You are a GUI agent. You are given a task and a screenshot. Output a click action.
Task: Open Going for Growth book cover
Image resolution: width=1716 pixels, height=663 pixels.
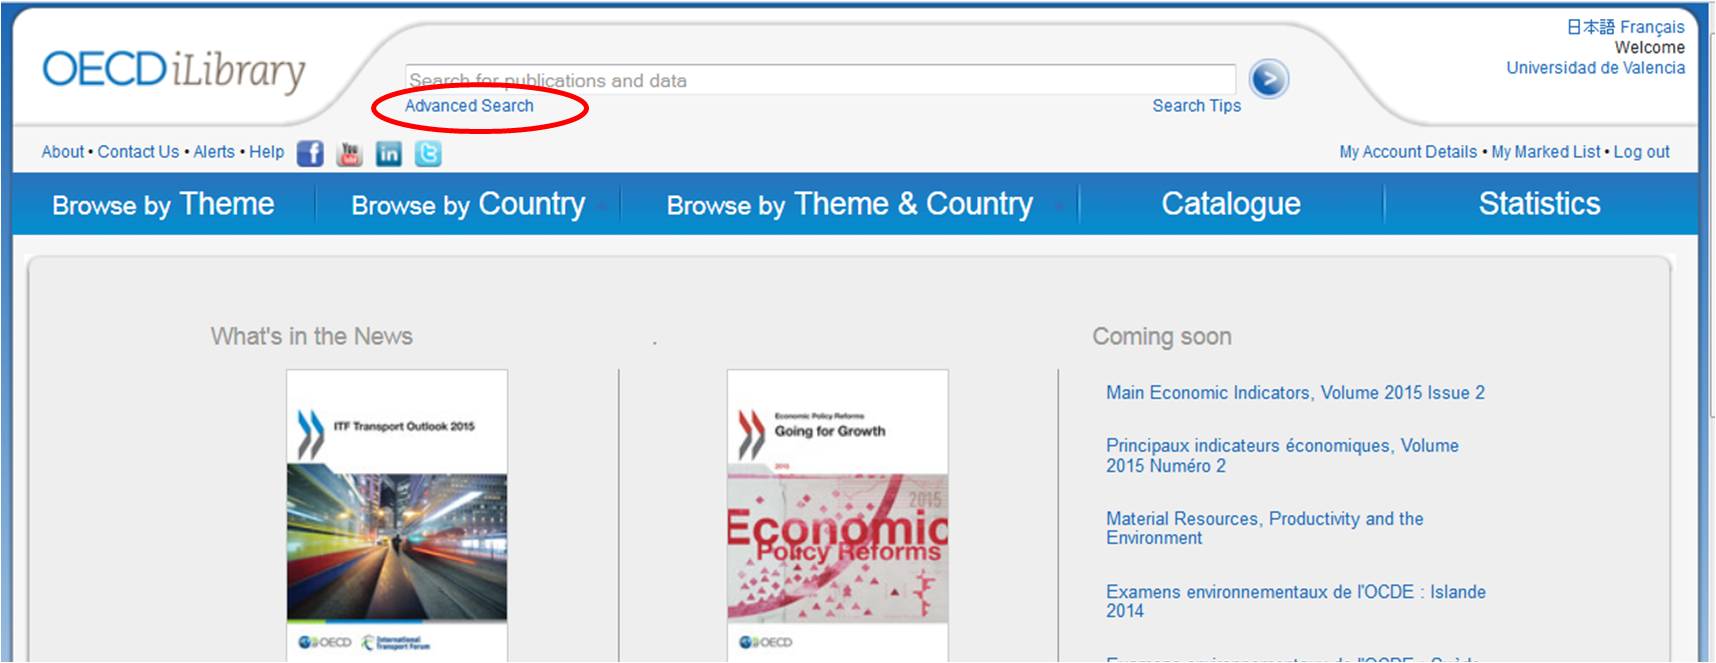[838, 515]
